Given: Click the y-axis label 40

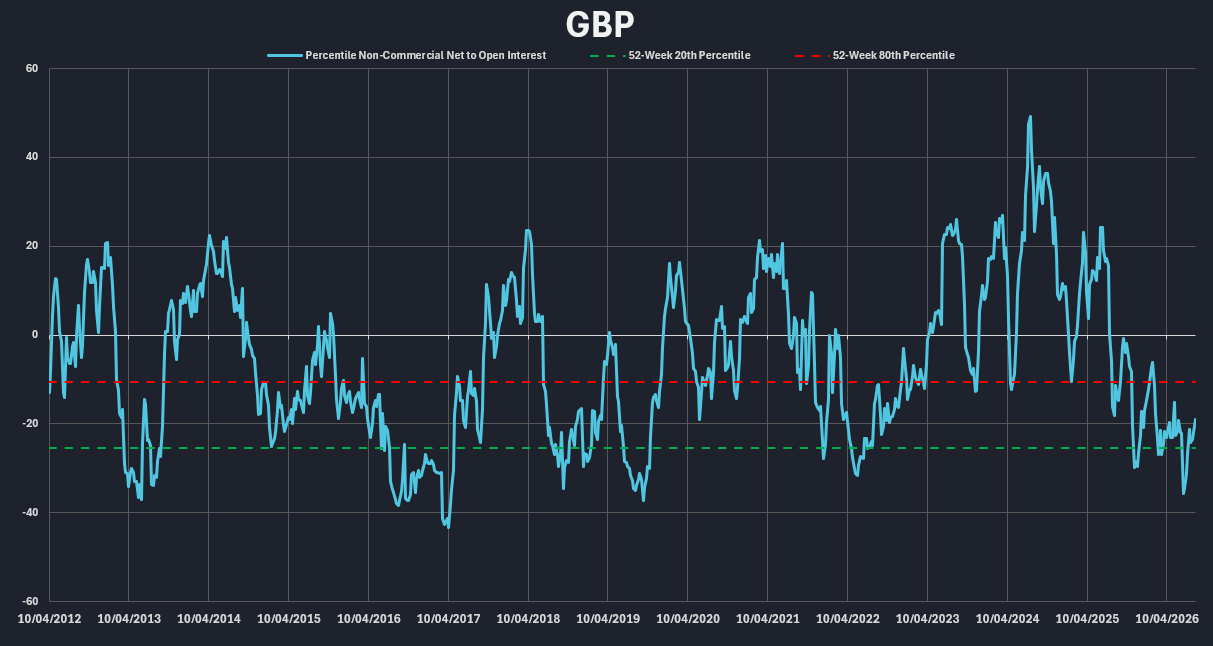Looking at the screenshot, I should point(31,157).
